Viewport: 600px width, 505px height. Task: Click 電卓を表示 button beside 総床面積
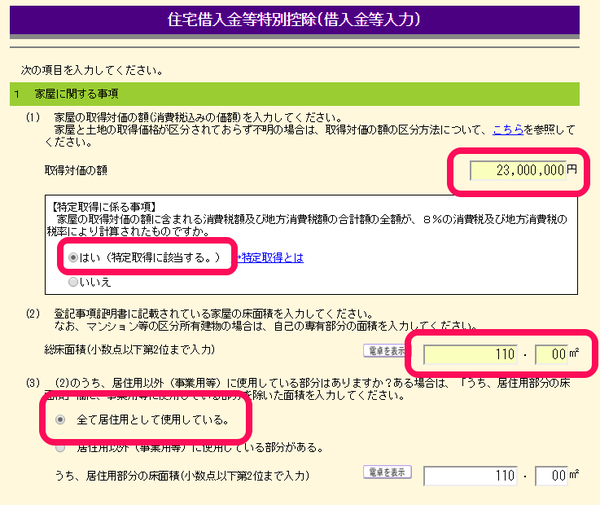point(387,350)
